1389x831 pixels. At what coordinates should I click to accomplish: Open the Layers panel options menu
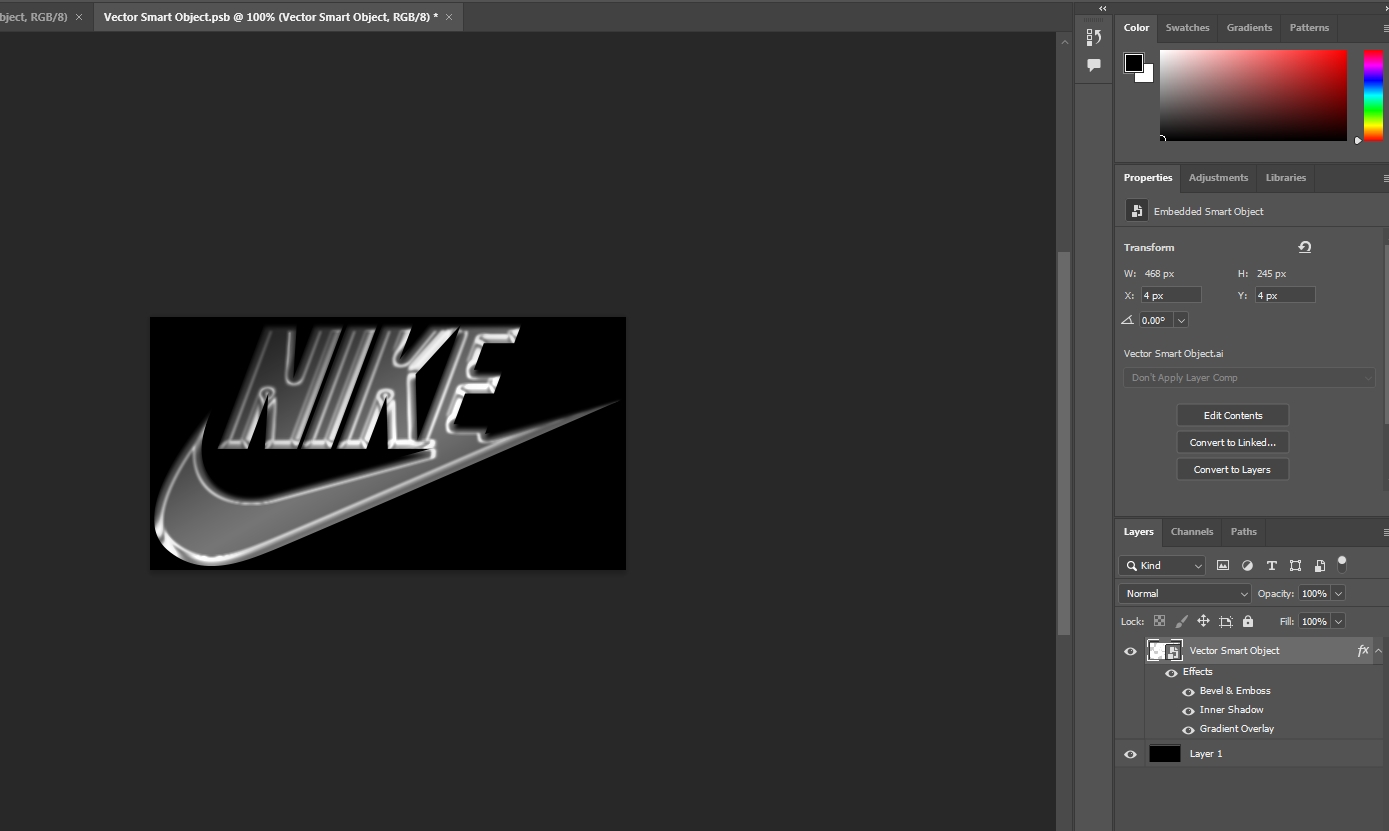click(x=1385, y=532)
